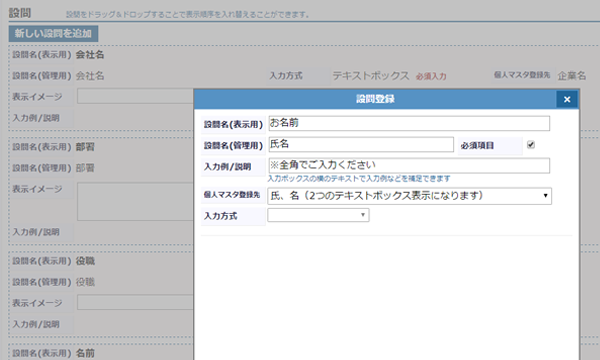600x360 pixels.
Task: Click the 設問 section heading
Action: click(20, 13)
